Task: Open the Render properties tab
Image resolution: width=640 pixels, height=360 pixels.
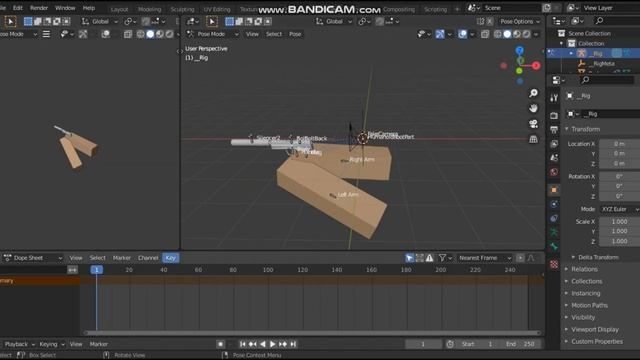Action: (554, 116)
